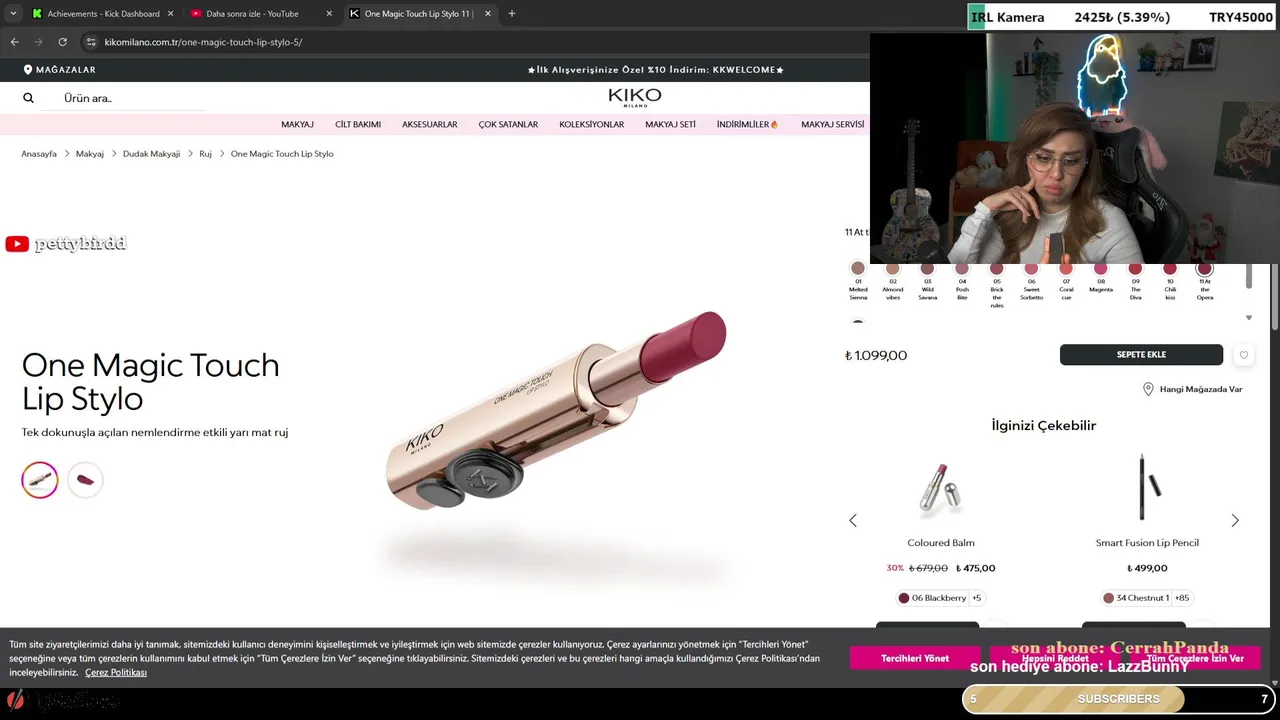Select shade 01 Melted Sienna
This screenshot has height=720, width=1280.
[858, 268]
